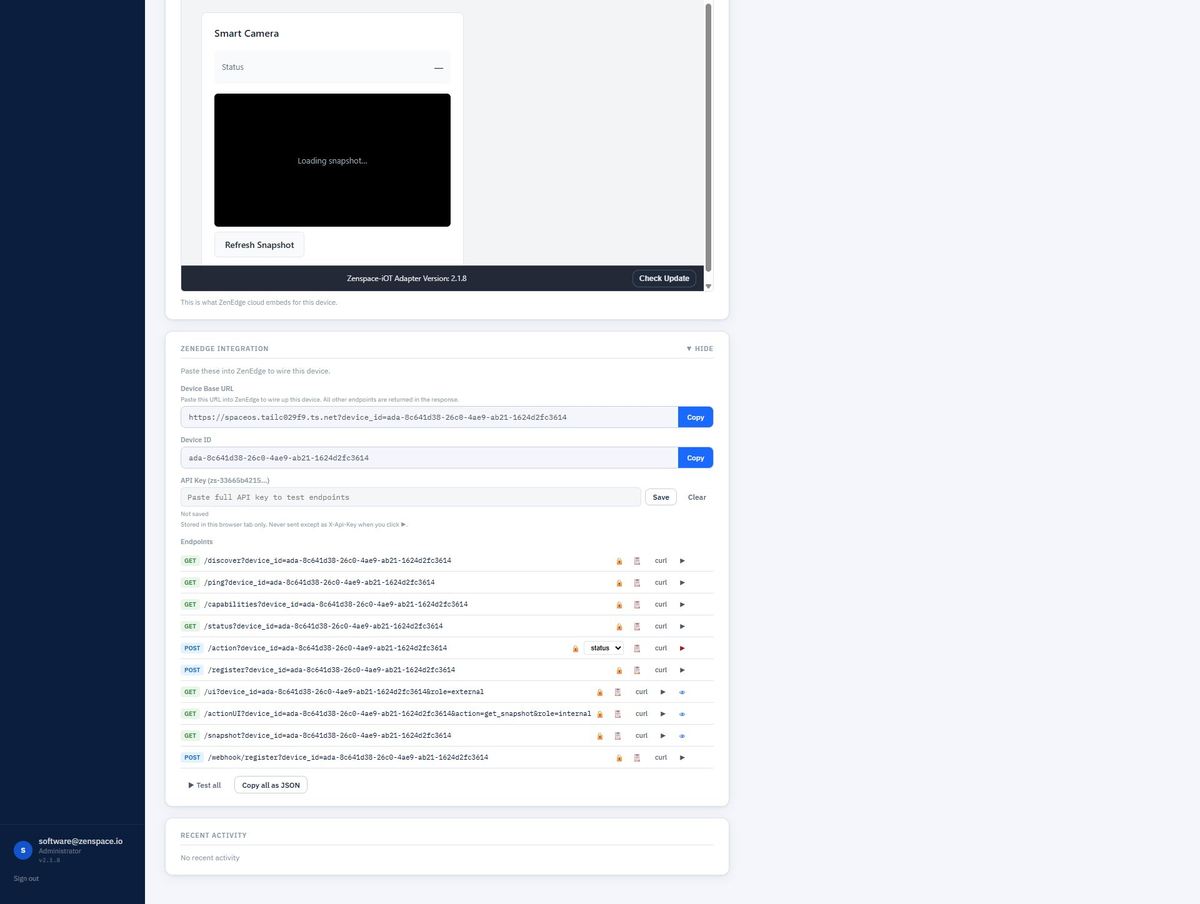Click the lock icon on /ping row

click(x=619, y=583)
